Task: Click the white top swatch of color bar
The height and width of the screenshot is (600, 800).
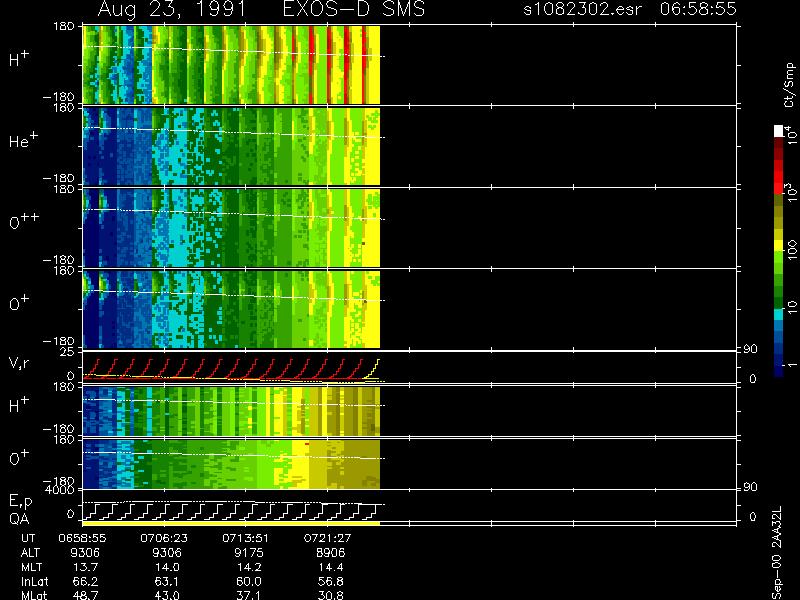Action: click(779, 131)
